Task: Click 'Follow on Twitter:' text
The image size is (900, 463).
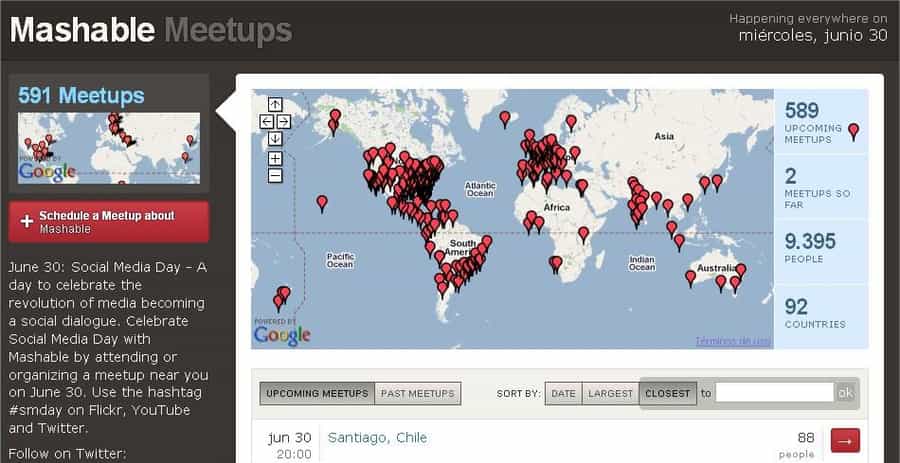Action: tap(67, 454)
